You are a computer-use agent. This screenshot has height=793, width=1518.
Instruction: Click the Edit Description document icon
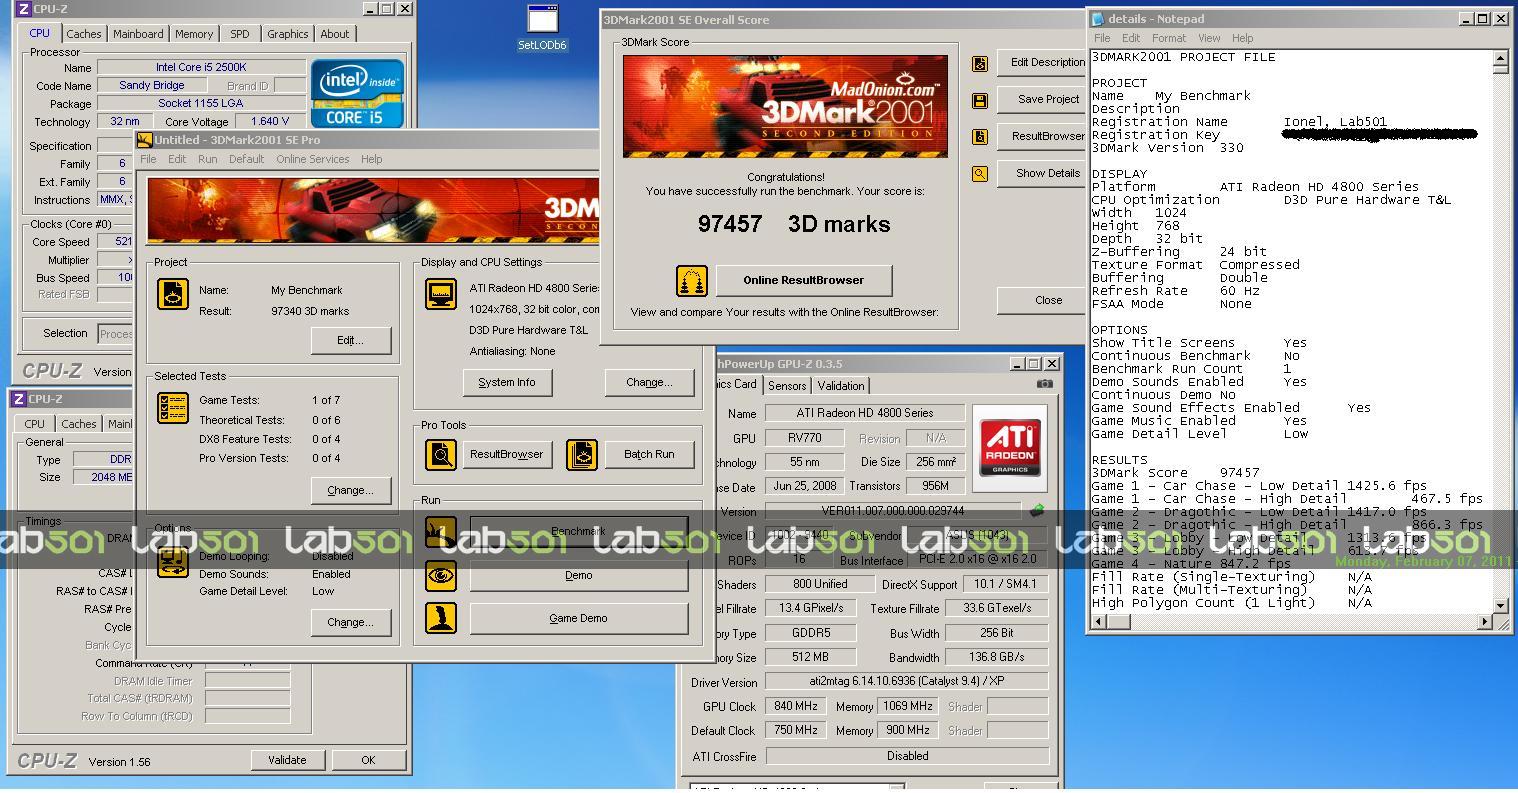pyautogui.click(x=980, y=63)
